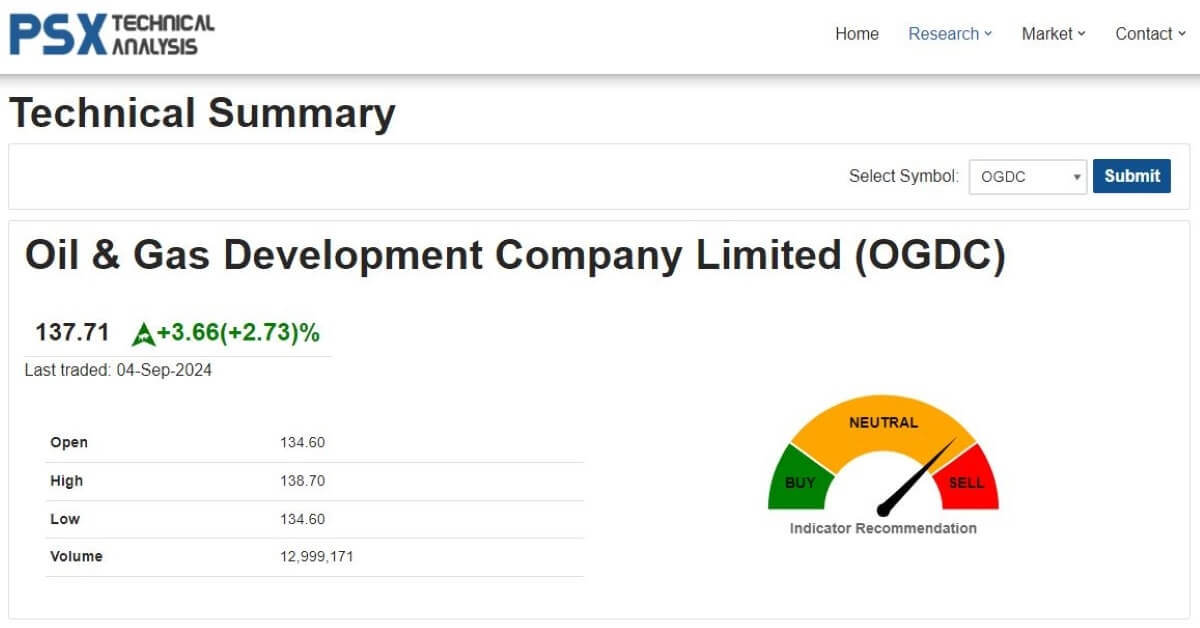Click the Open value 134.60
Screen dimensions: 1200x628
[x=302, y=443]
